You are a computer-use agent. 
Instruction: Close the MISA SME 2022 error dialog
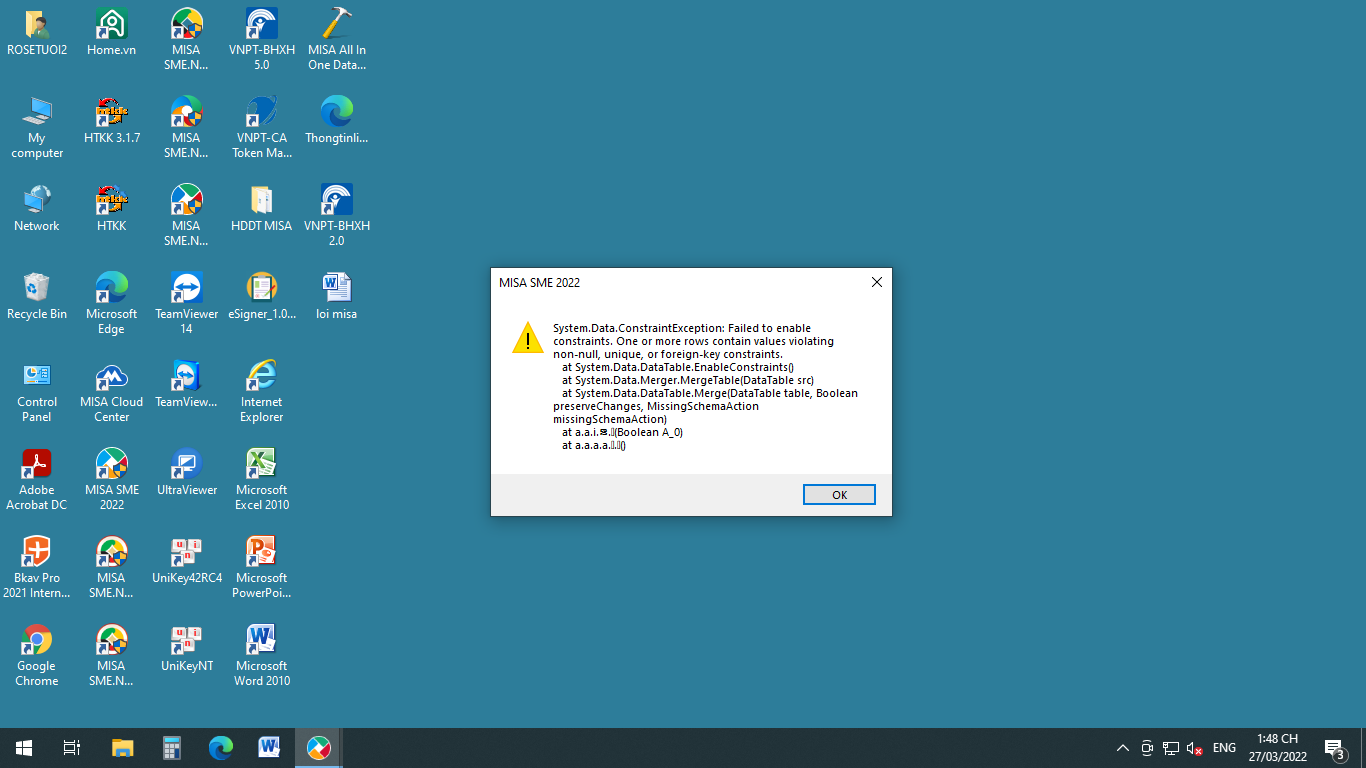(x=877, y=282)
